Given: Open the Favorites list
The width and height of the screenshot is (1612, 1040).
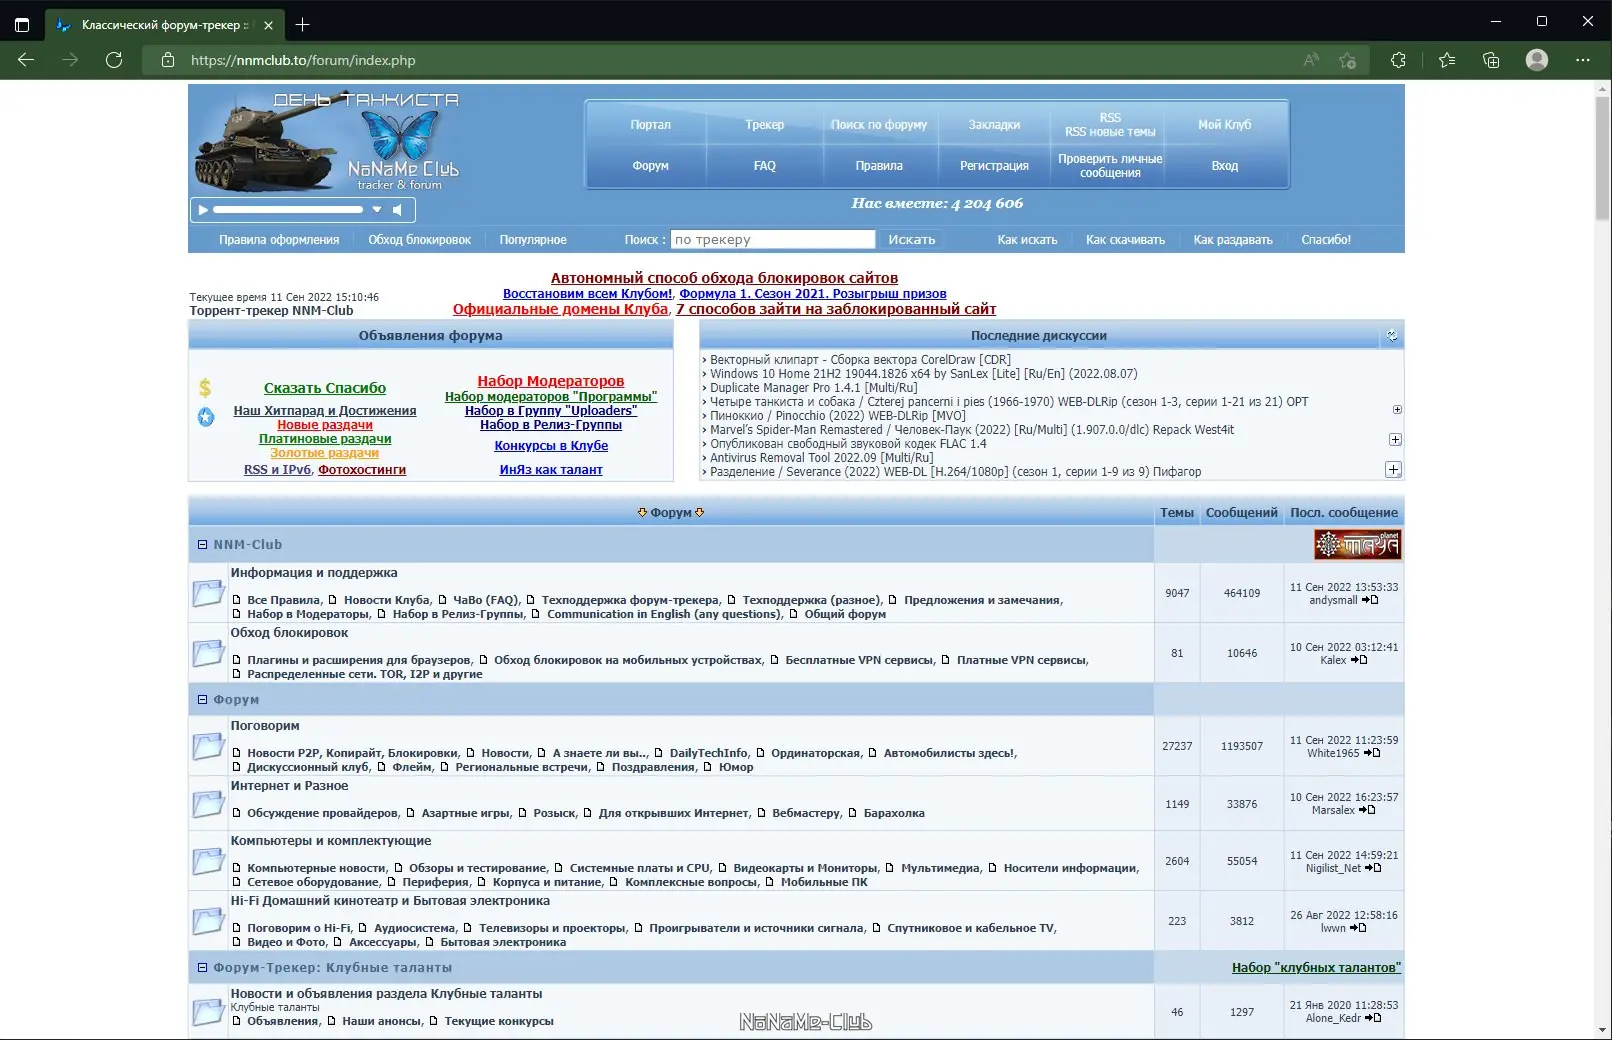Looking at the screenshot, I should point(1447,60).
